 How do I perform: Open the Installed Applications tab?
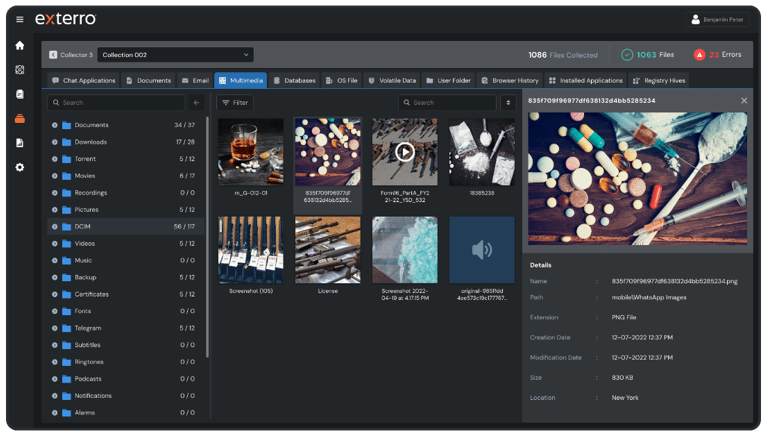[x=586, y=80]
